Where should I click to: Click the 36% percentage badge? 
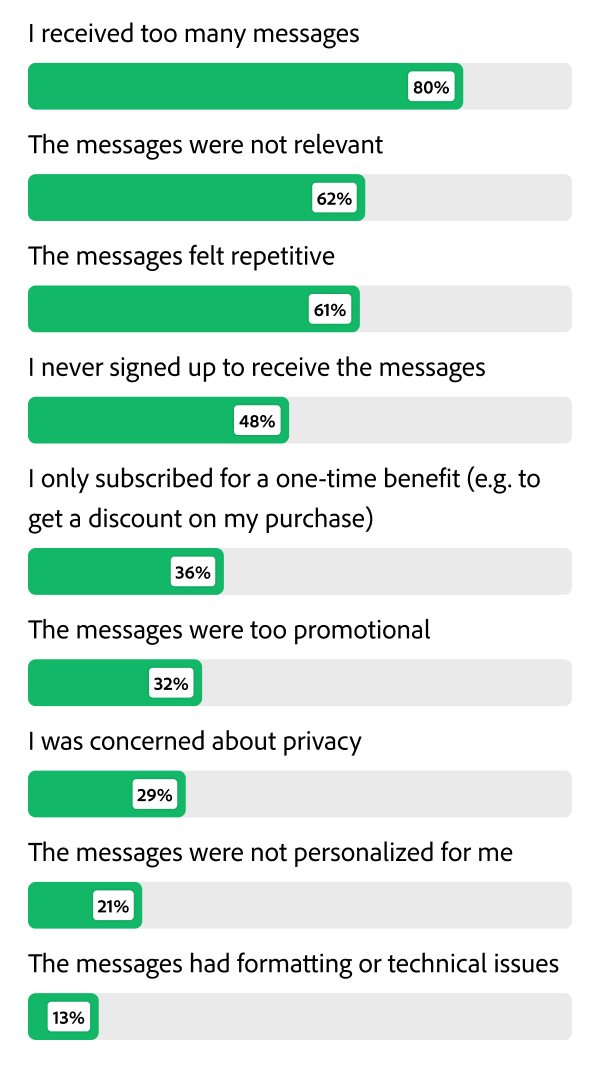click(192, 572)
